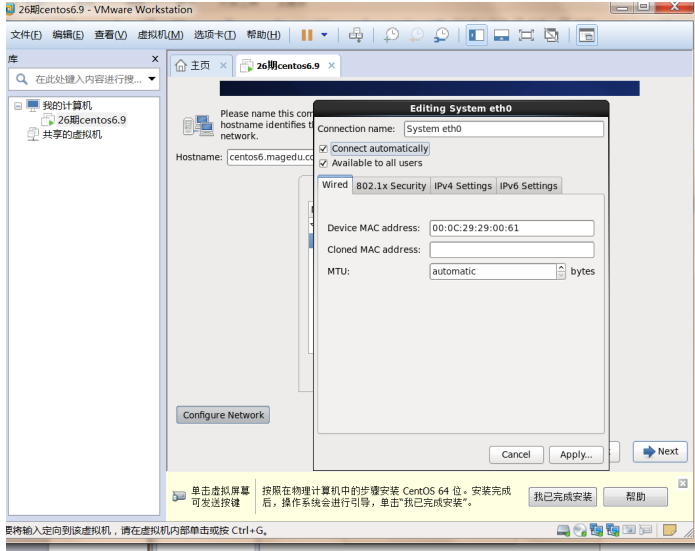Click the display status icon
The height and width of the screenshot is (551, 695).
coord(629,530)
